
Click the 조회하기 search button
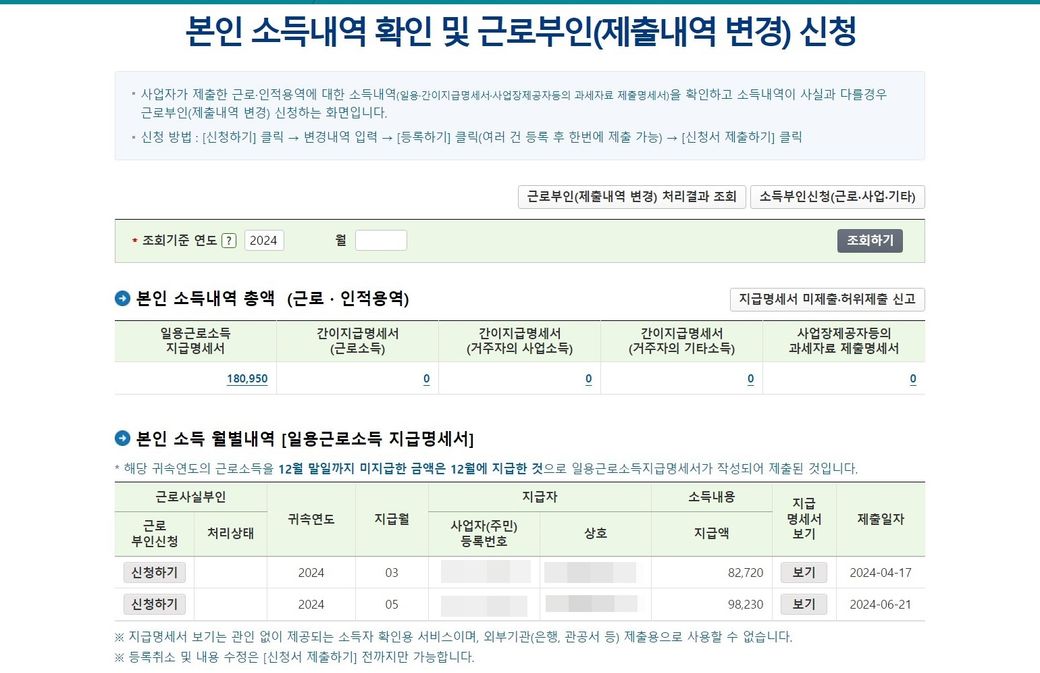pyautogui.click(x=869, y=240)
